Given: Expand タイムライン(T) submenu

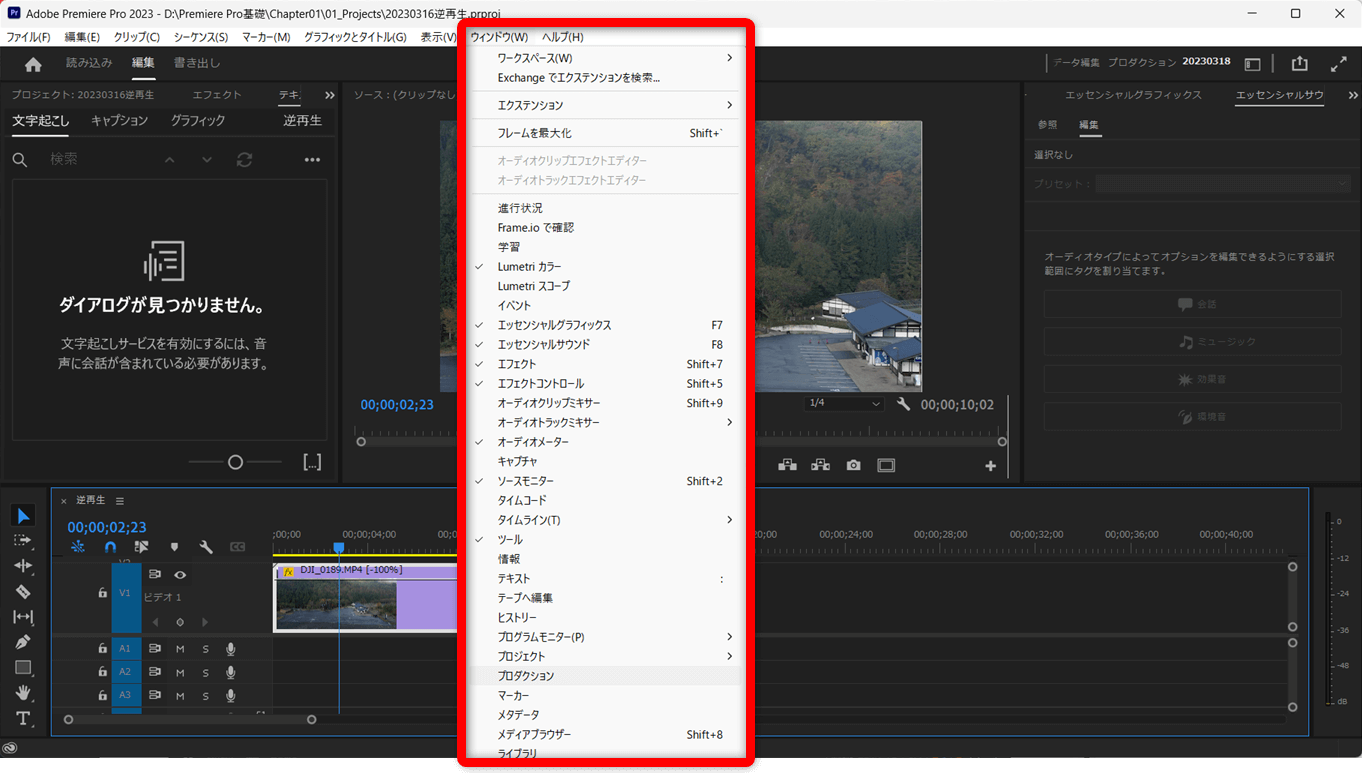Looking at the screenshot, I should tap(604, 520).
